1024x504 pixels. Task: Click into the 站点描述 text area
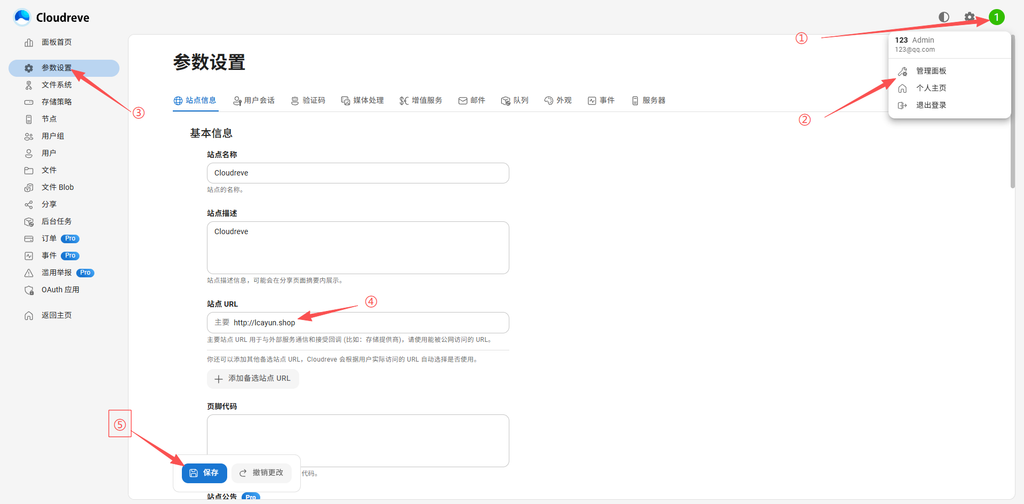coord(358,247)
